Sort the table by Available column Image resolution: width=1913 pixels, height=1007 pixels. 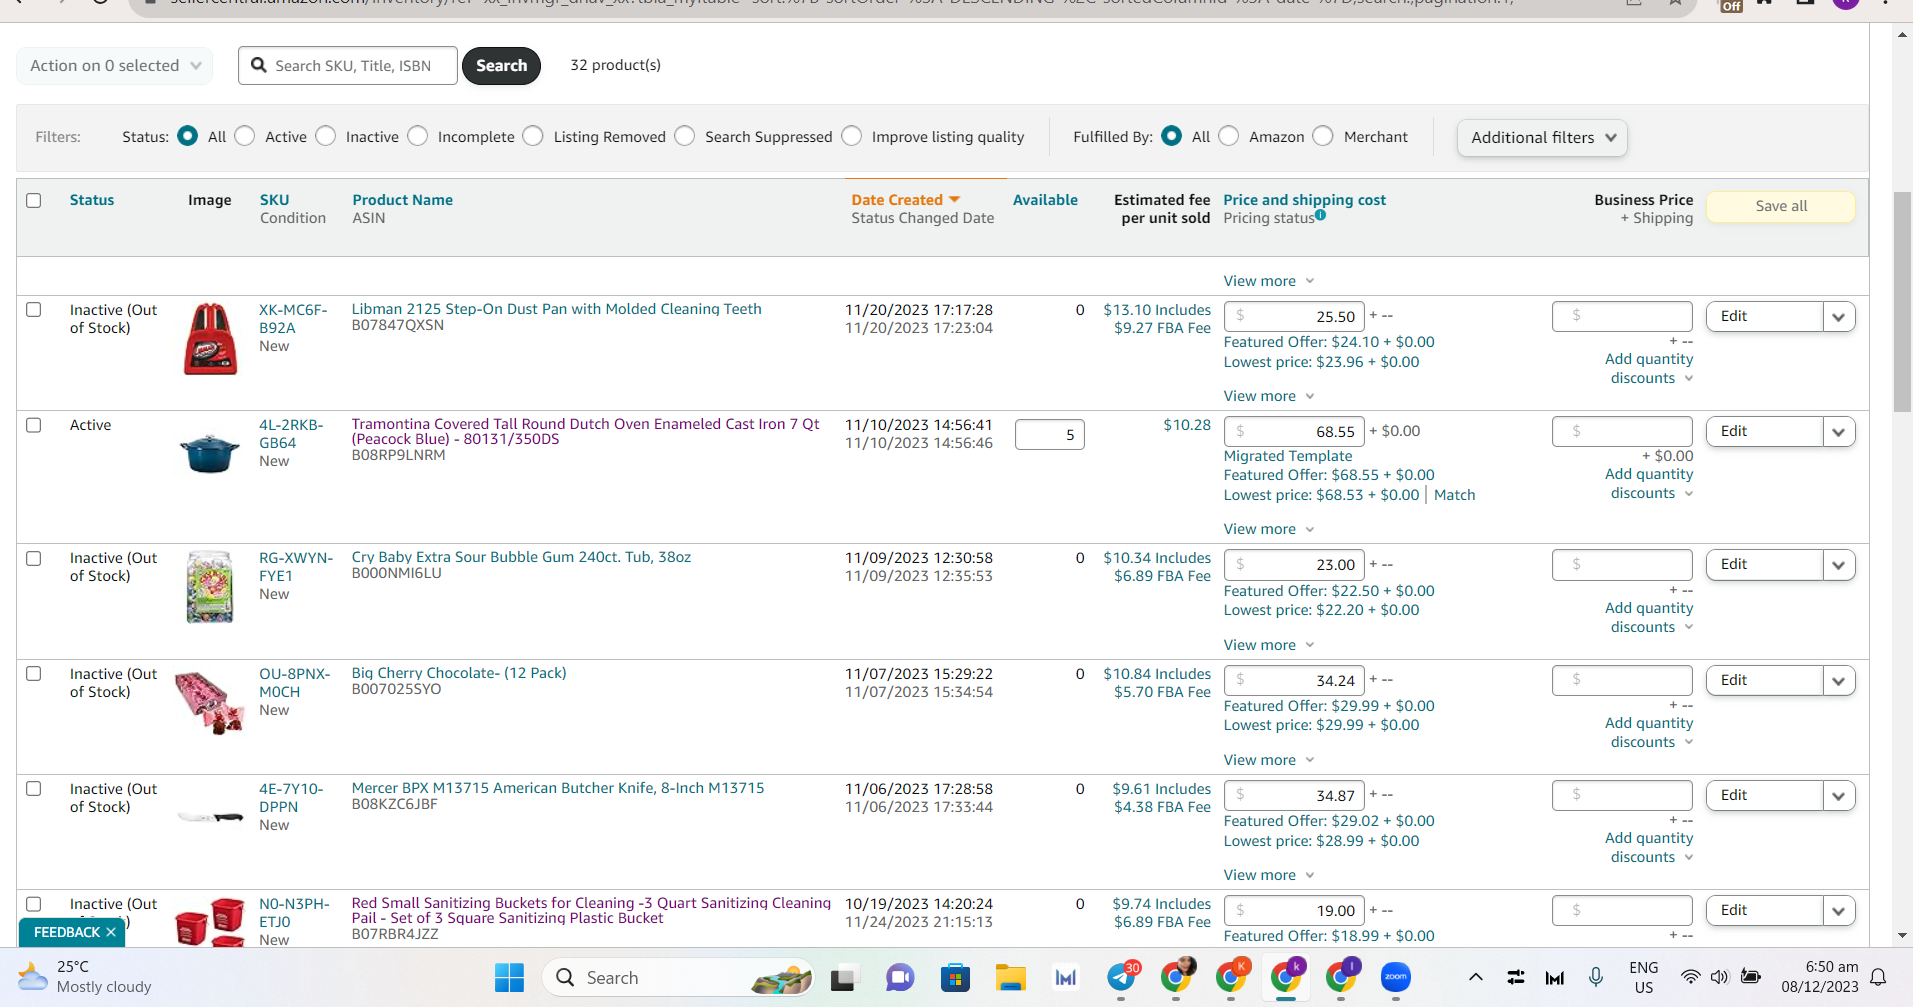point(1045,200)
